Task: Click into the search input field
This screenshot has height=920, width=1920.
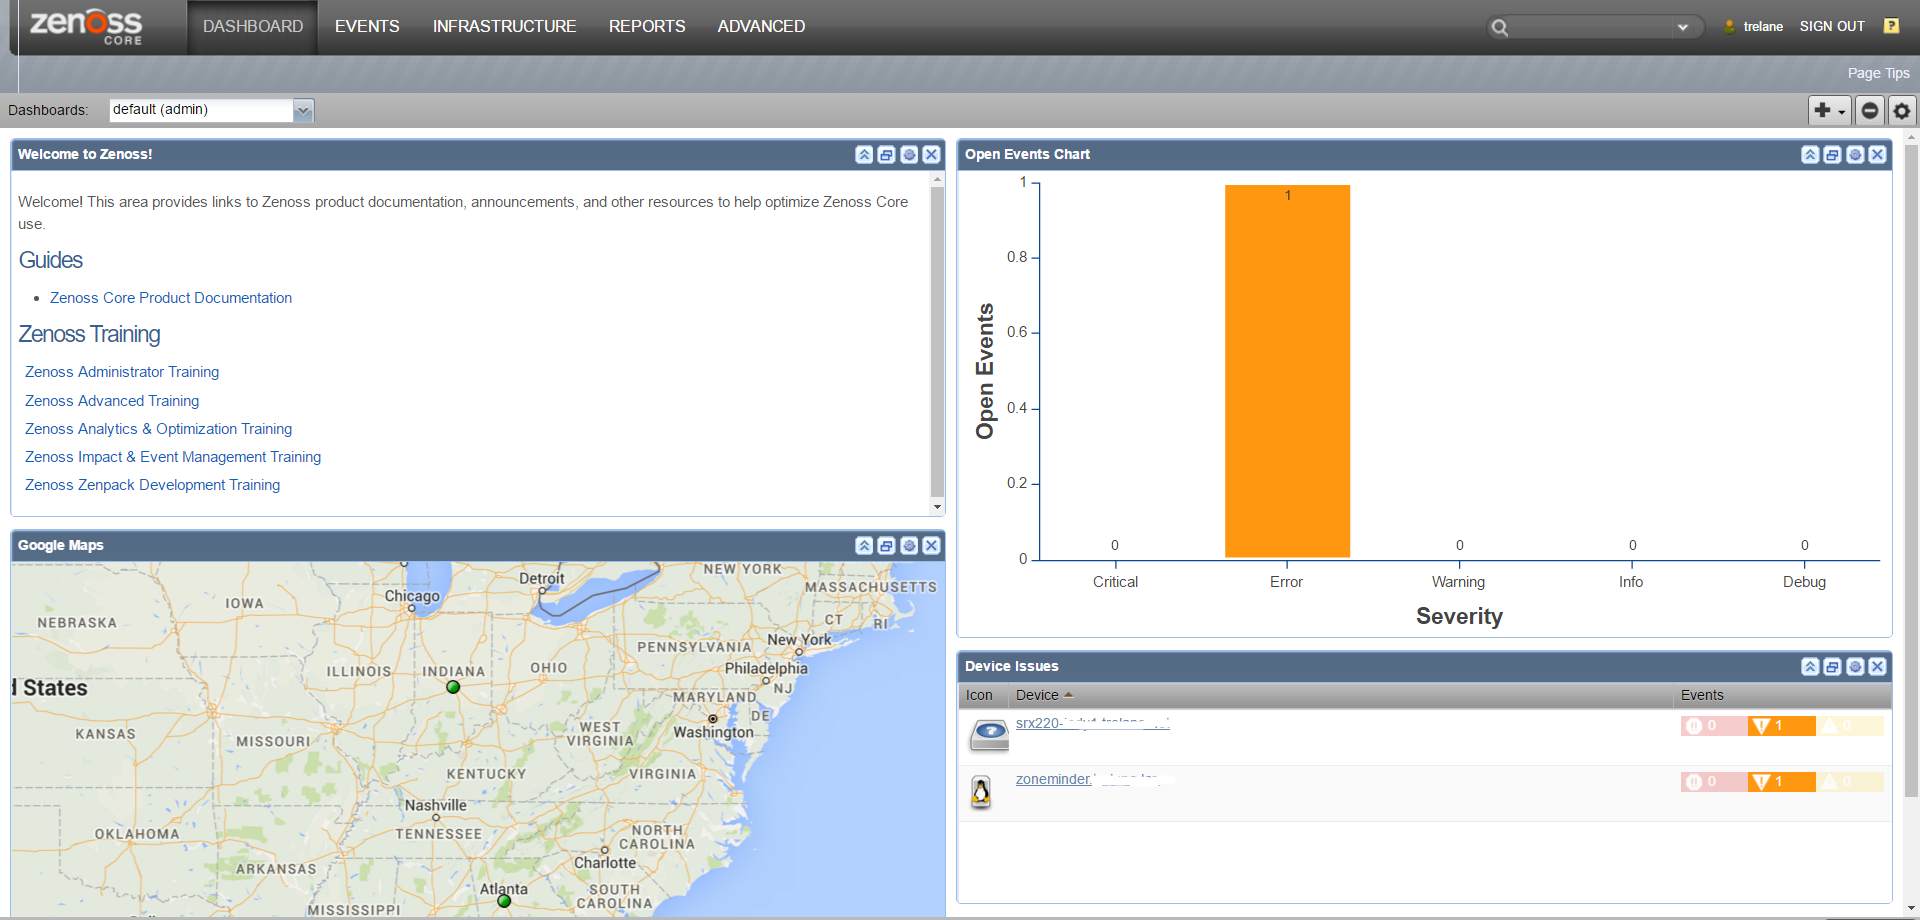Action: pyautogui.click(x=1590, y=27)
